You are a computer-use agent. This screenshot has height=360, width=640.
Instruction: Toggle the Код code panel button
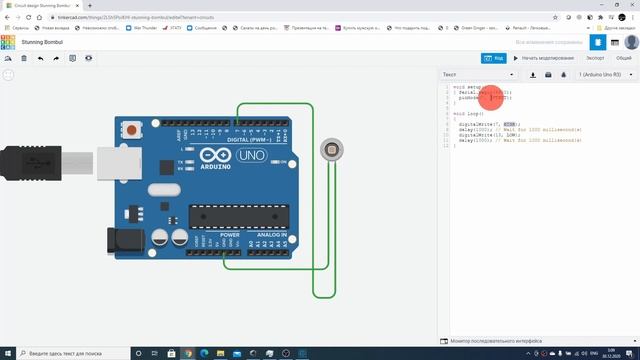coord(493,58)
